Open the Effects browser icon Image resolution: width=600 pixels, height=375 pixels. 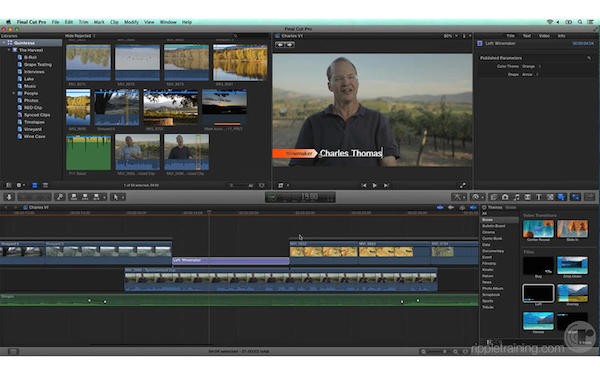[x=494, y=197]
